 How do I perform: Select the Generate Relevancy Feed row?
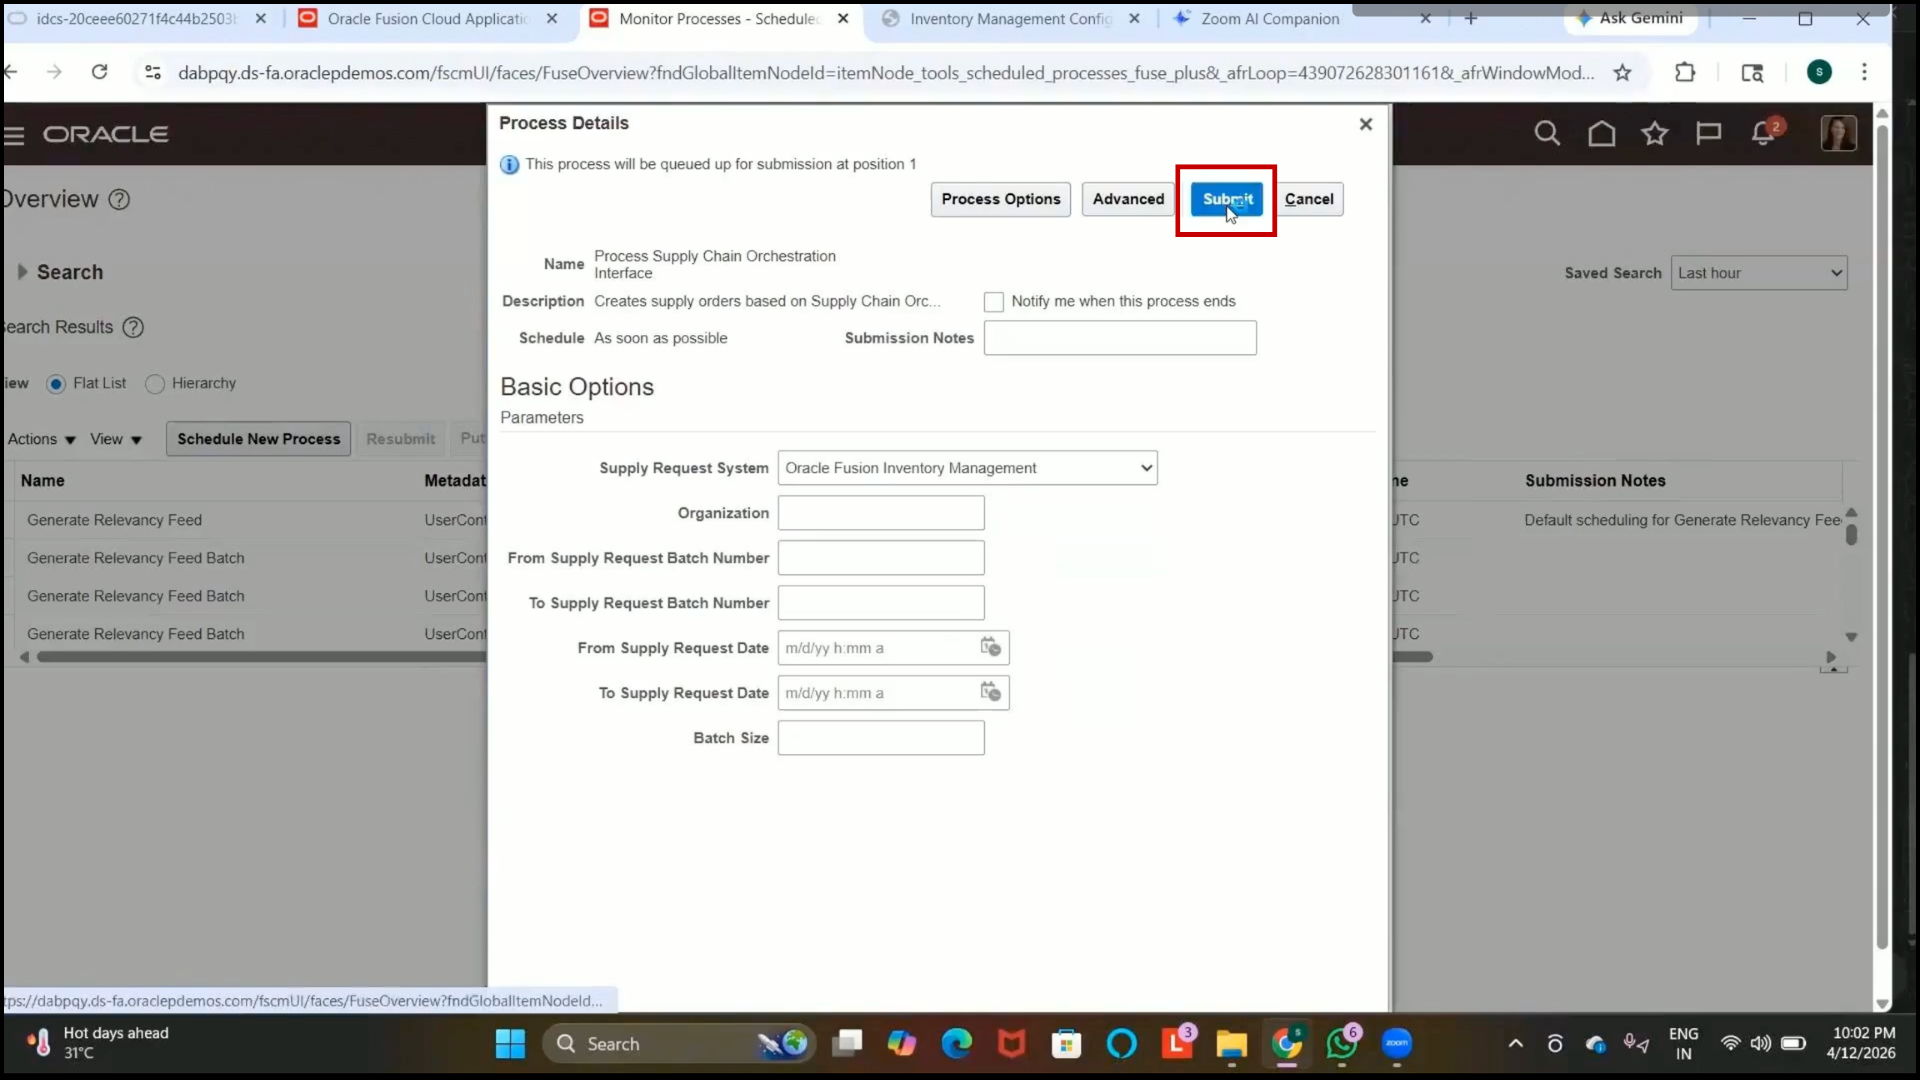114,520
